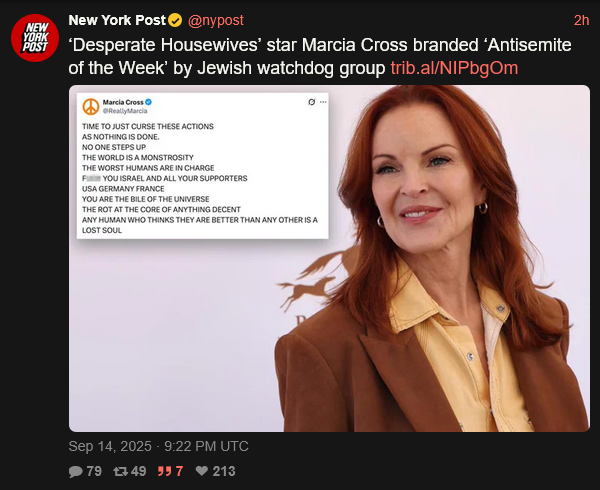Open the three-dots menu in embedded tweet
600x490 pixels.
323,102
